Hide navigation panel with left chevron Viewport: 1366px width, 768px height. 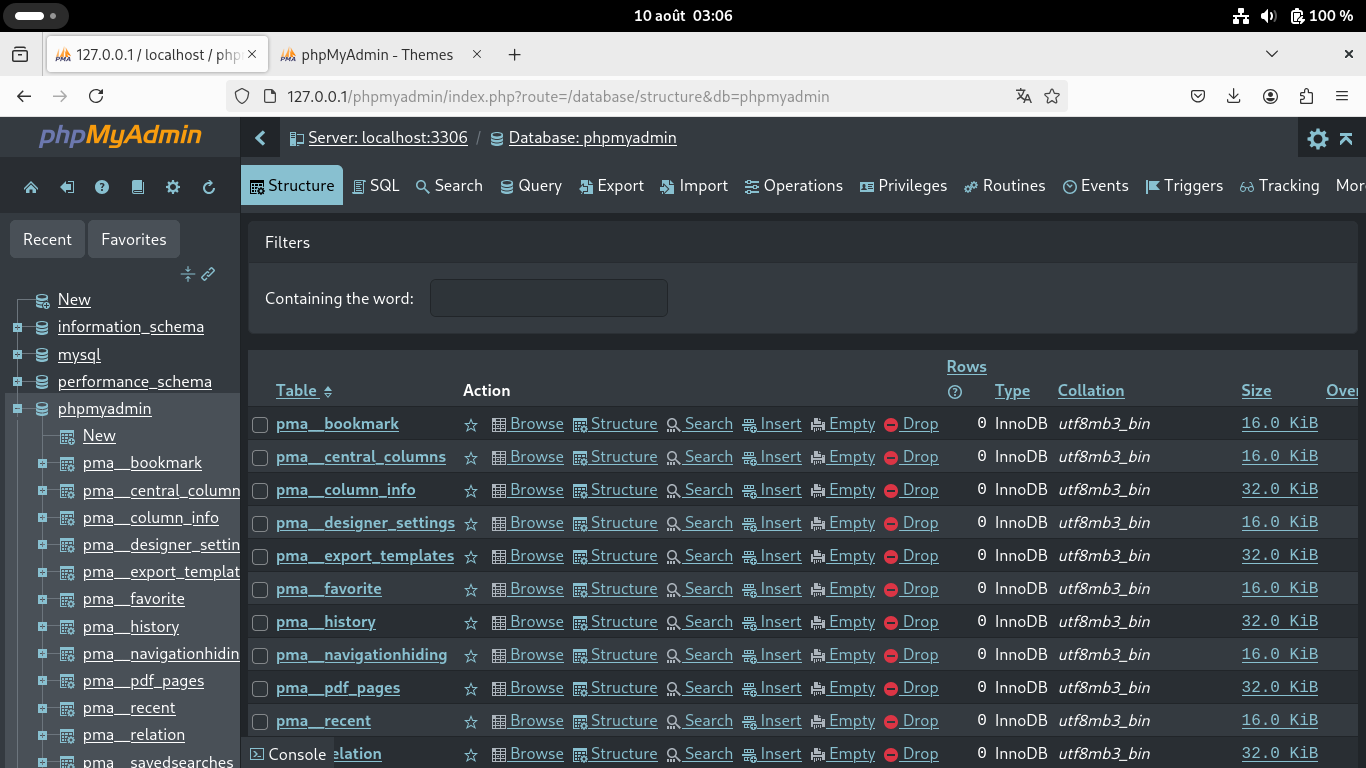coord(260,138)
